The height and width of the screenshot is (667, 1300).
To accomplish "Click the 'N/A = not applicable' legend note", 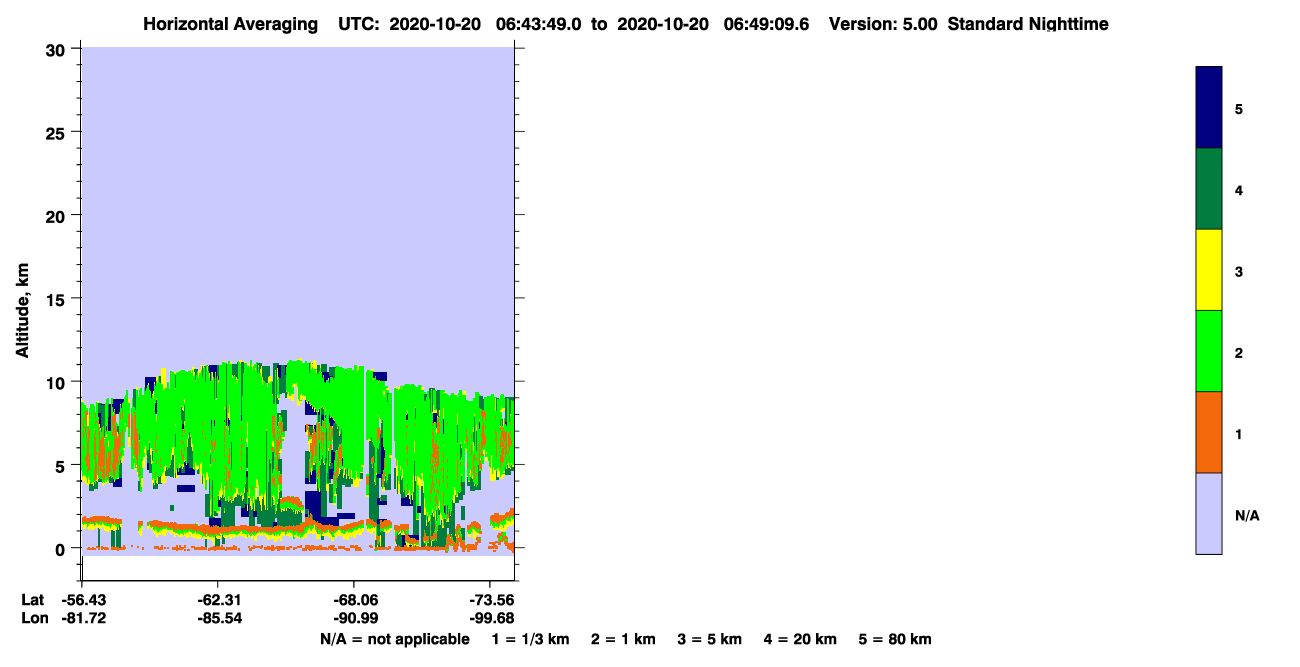I will [x=394, y=639].
